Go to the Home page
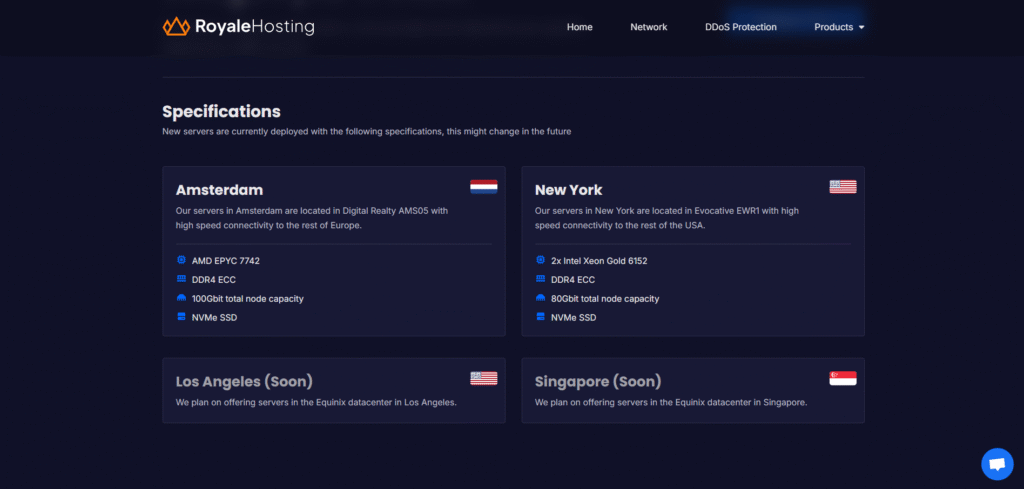1024x489 pixels. pos(579,27)
